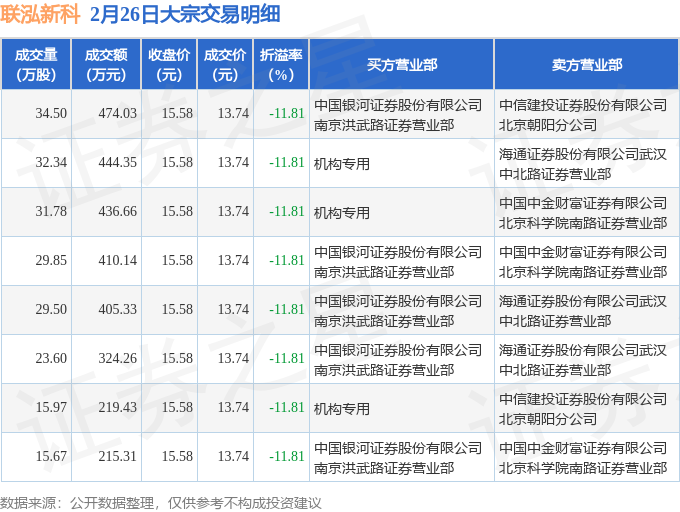
Task: Click the volume value 15.67
Action: (x=51, y=457)
